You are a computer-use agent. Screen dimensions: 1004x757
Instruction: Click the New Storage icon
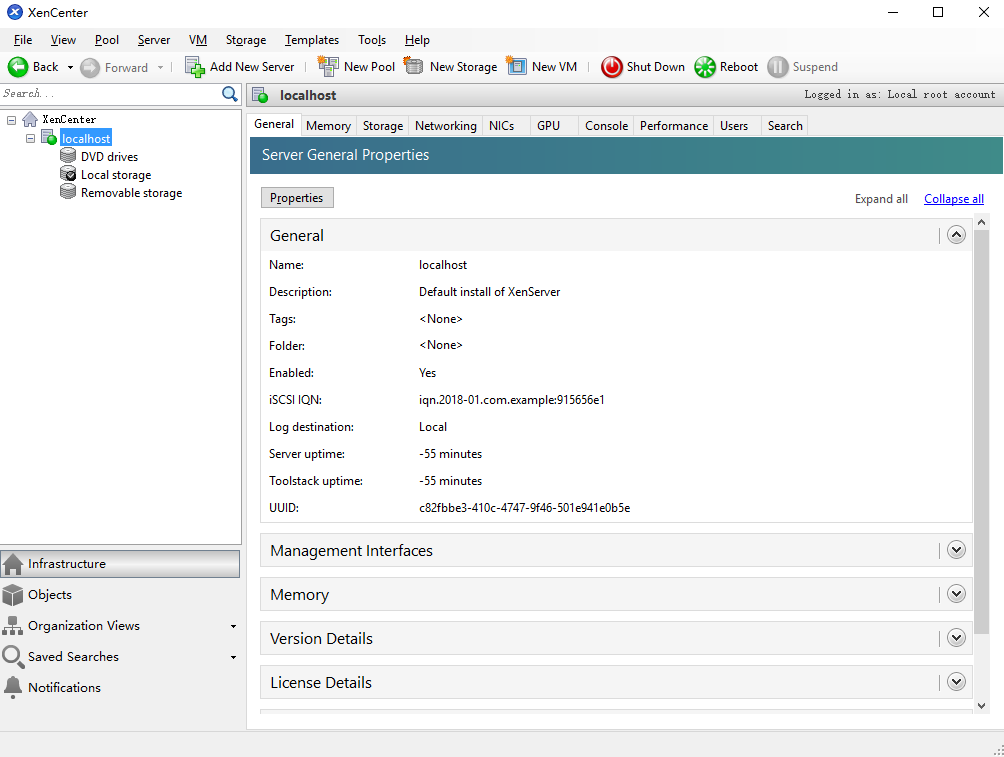pos(414,66)
